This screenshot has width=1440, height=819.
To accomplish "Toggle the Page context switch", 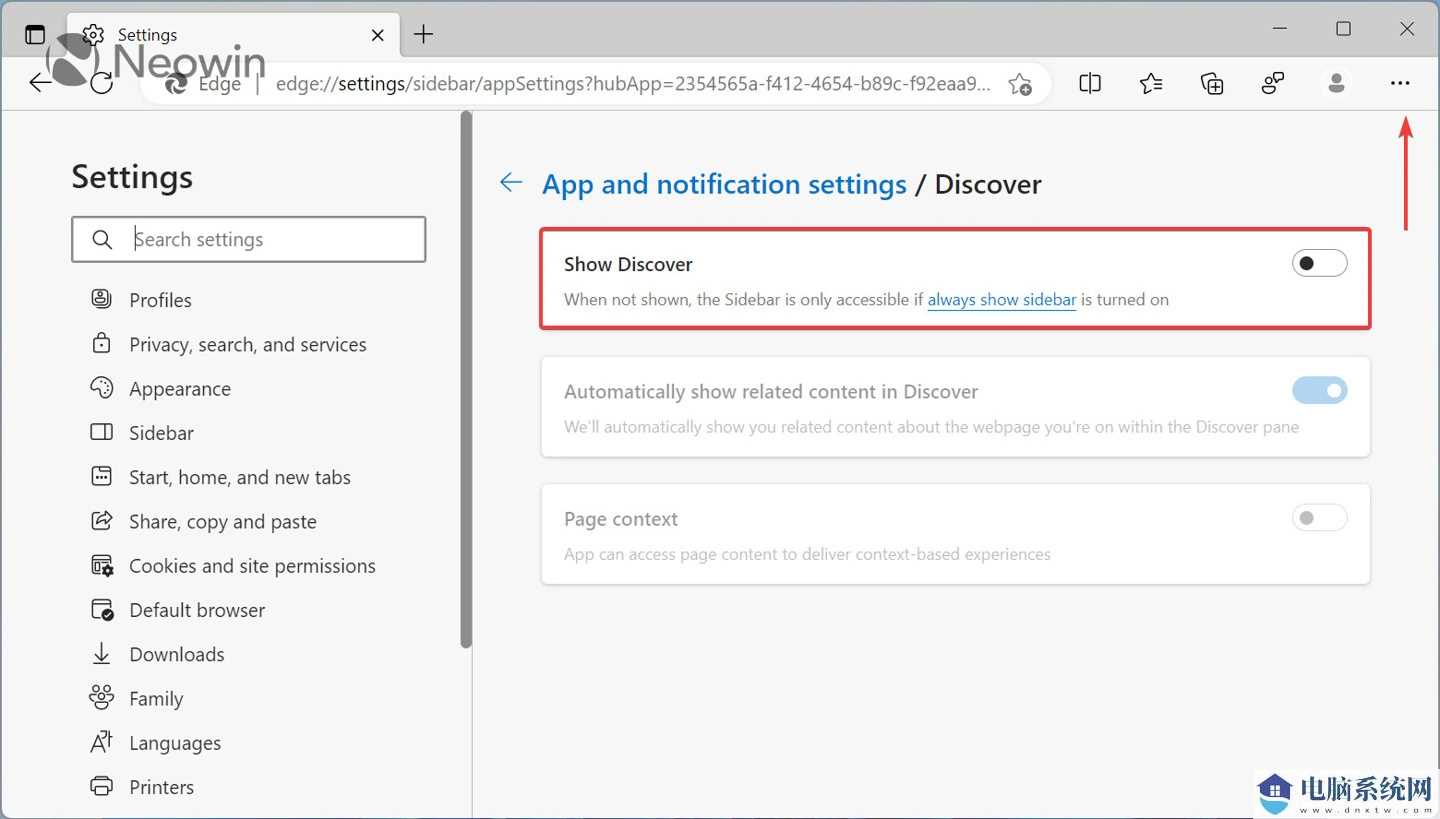I will click(1319, 518).
